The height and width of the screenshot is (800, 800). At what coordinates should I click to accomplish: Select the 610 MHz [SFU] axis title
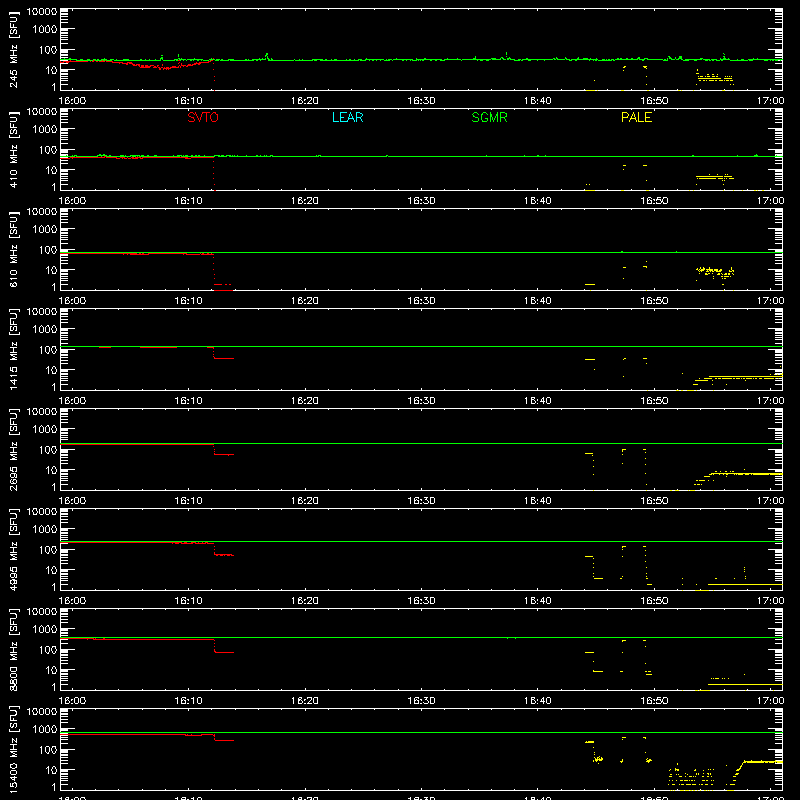[x=14, y=249]
